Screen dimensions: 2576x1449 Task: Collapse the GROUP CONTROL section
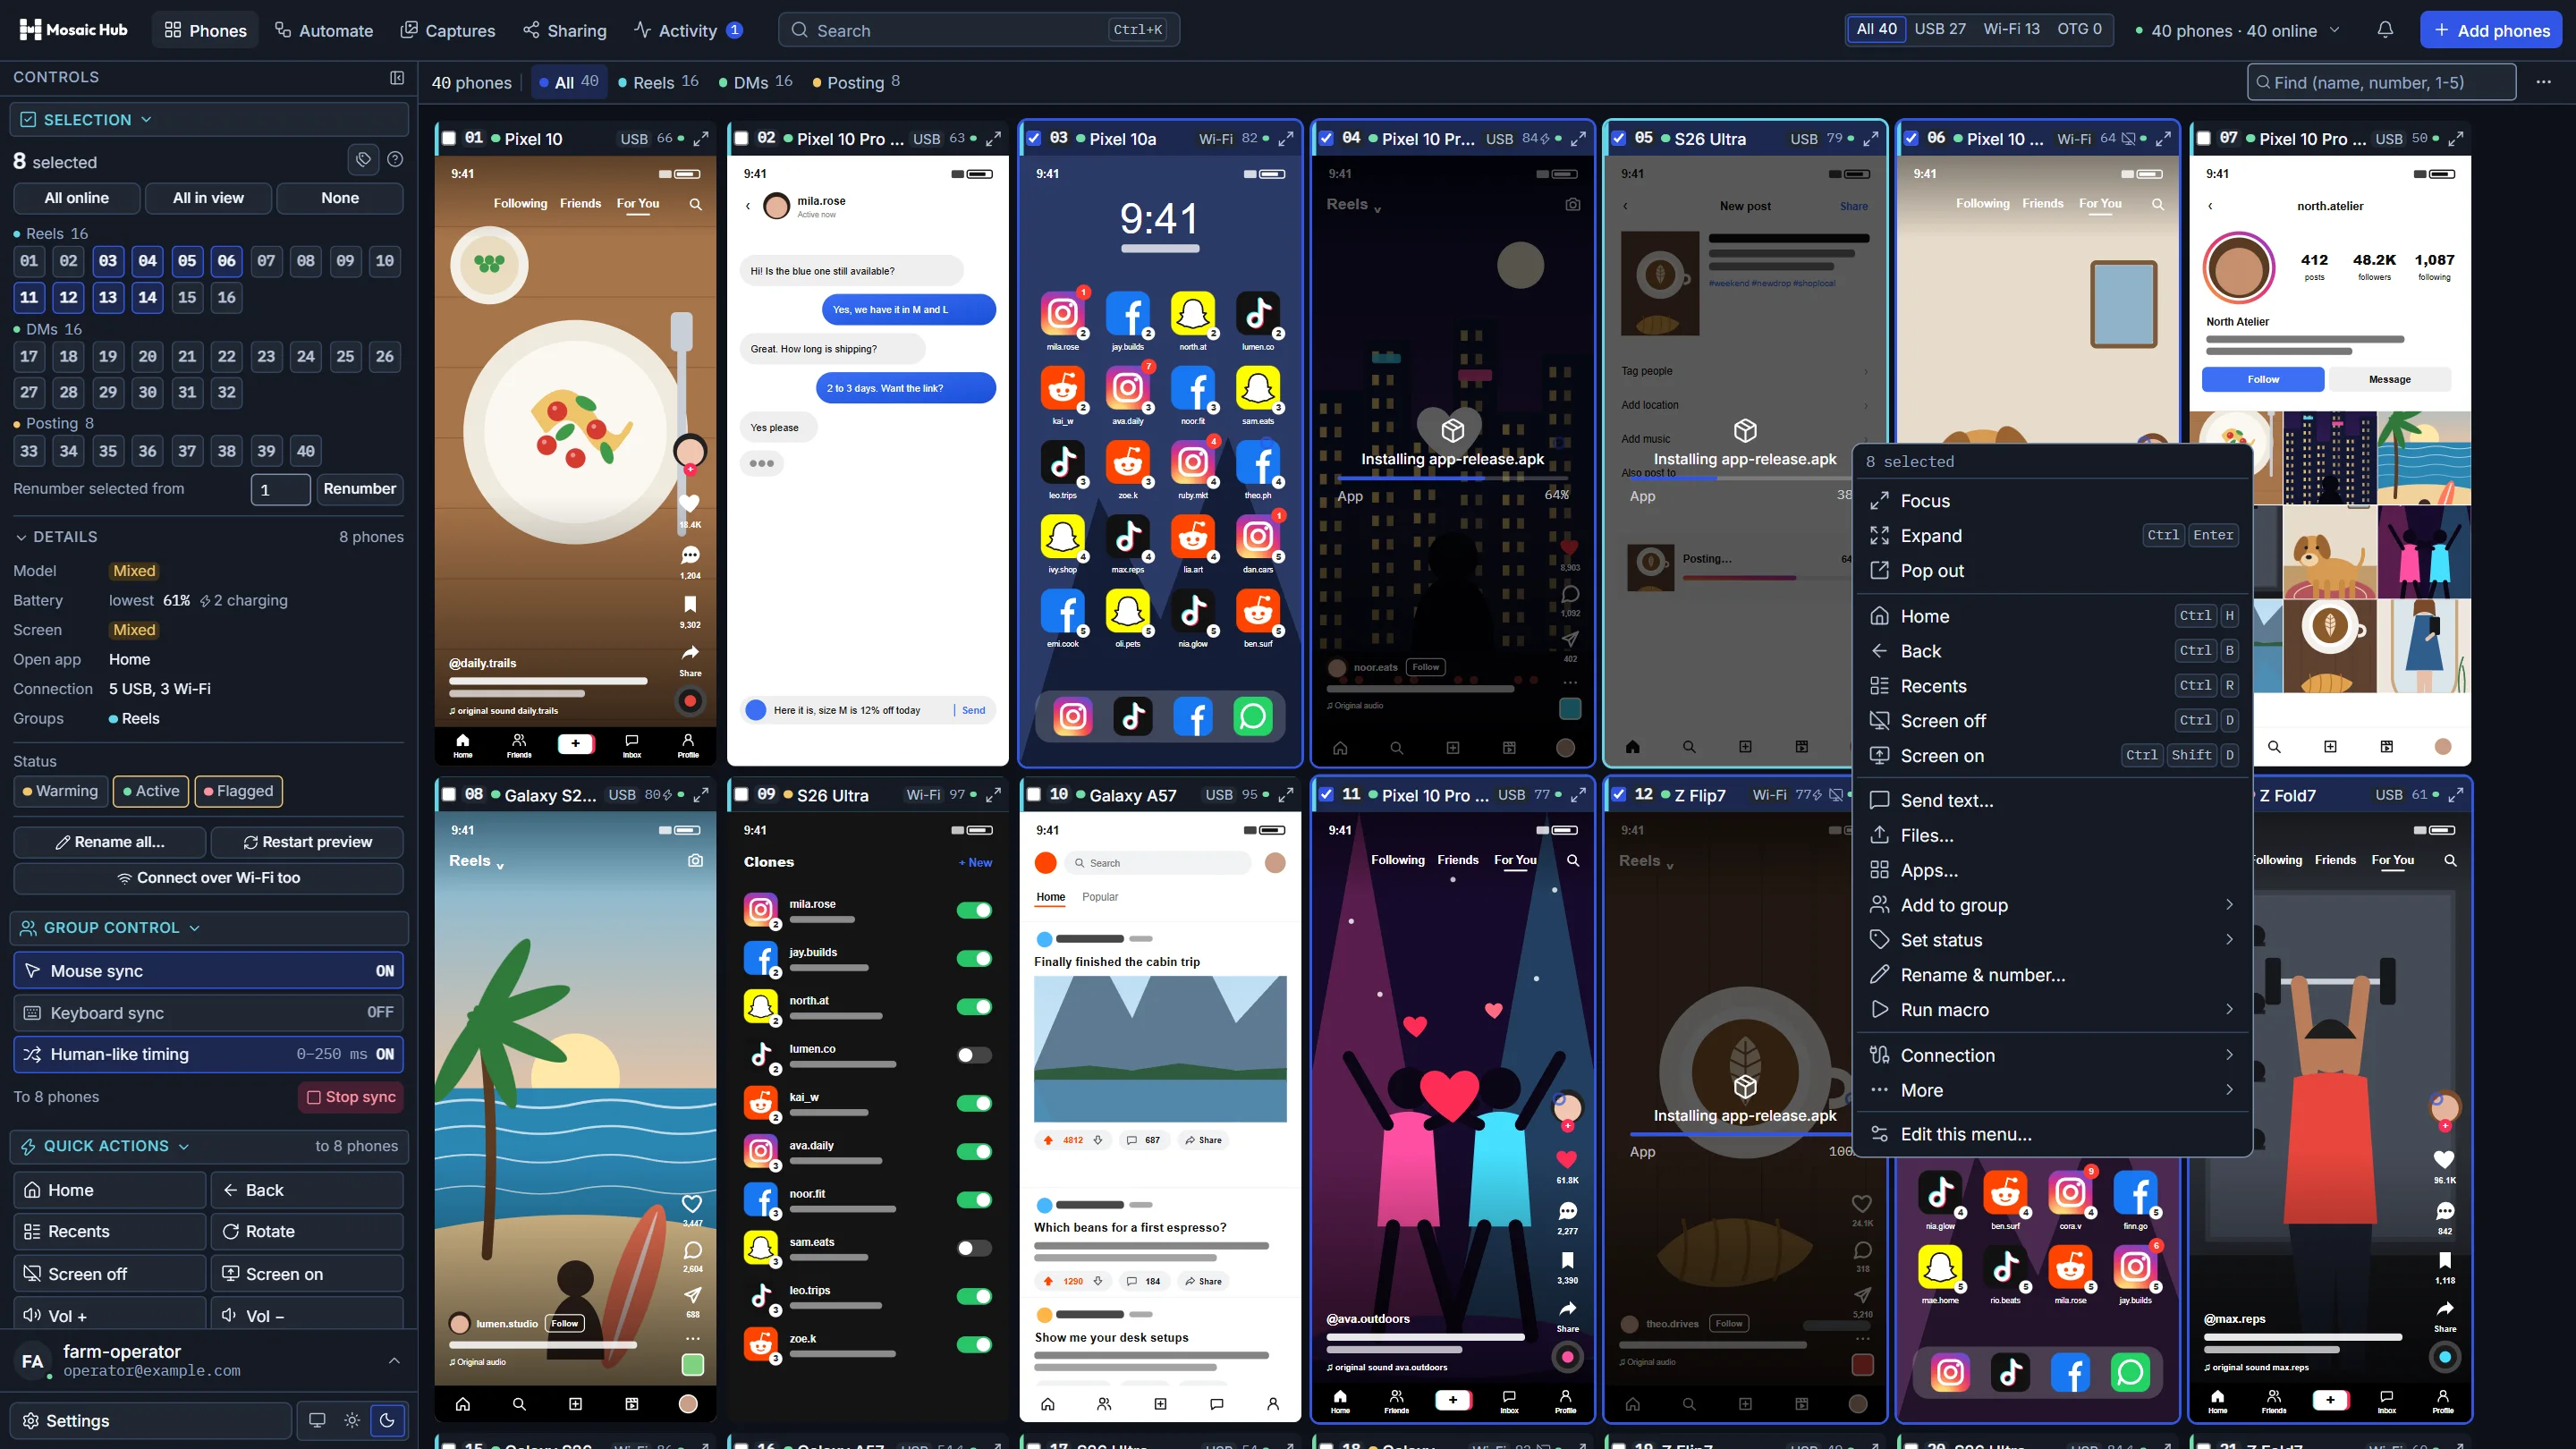pyautogui.click(x=208, y=928)
